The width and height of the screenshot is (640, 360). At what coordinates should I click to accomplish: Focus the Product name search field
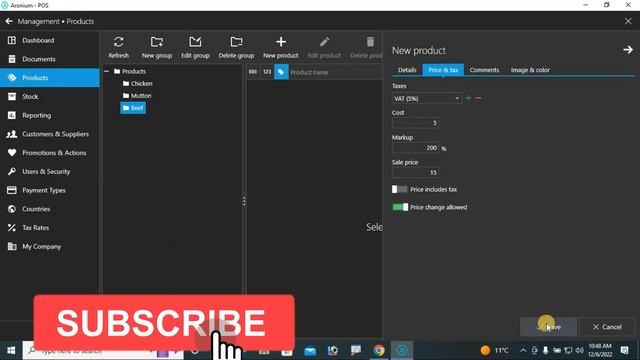point(335,72)
